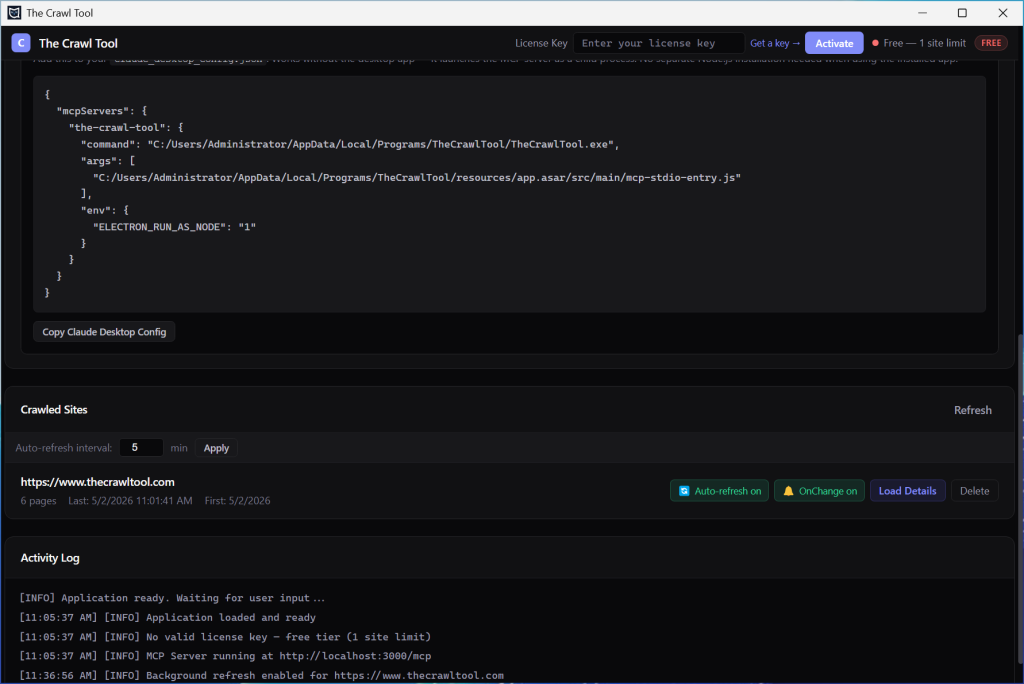Viewport: 1024px width, 684px height.
Task: Close The Crawl Tool window
Action: [1002, 13]
